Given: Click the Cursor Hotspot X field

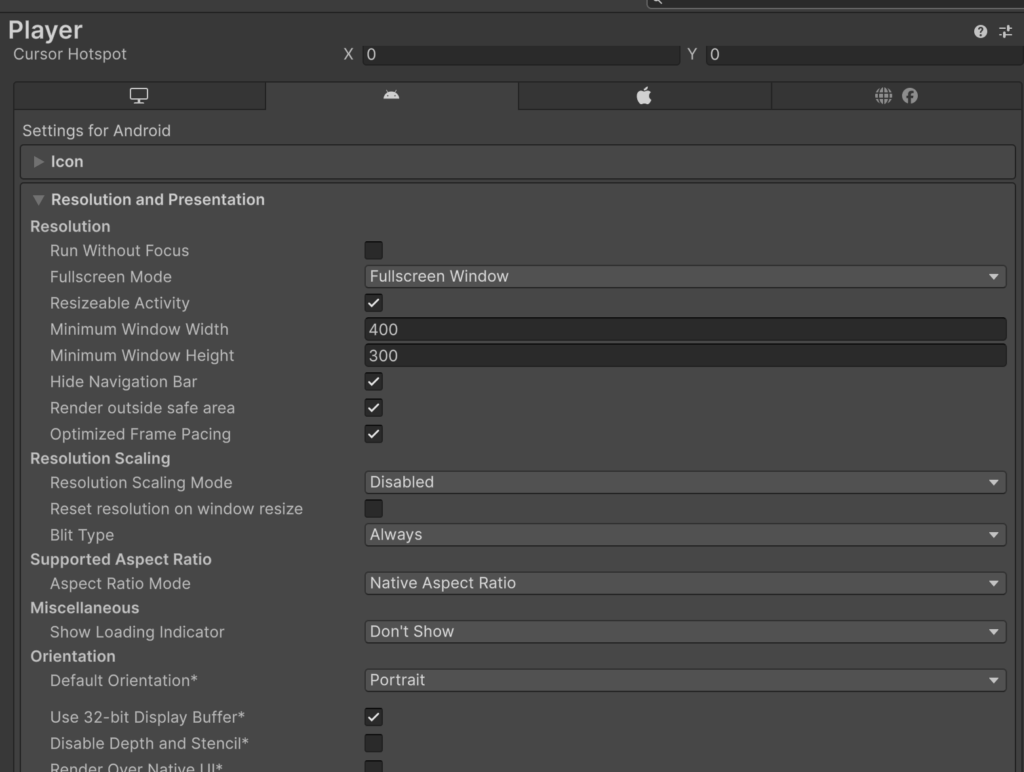Looking at the screenshot, I should pyautogui.click(x=520, y=55).
